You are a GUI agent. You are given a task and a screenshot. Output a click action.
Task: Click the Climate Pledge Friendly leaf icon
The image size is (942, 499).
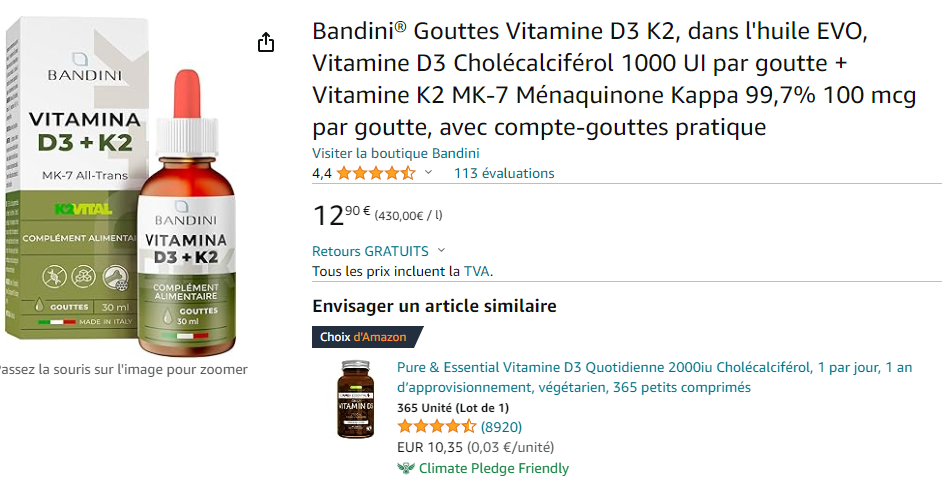click(406, 468)
